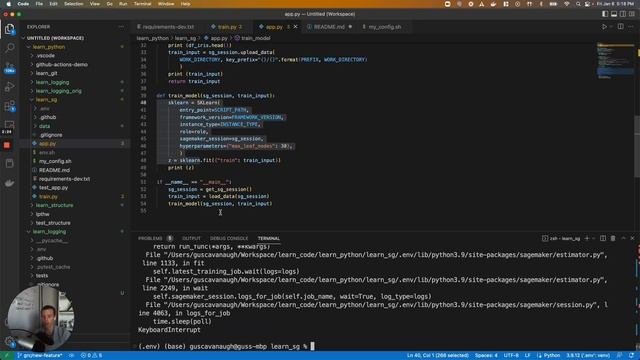The height and width of the screenshot is (360, 640).
Task: Switch to requirements-dev.txt tab
Action: click(166, 27)
